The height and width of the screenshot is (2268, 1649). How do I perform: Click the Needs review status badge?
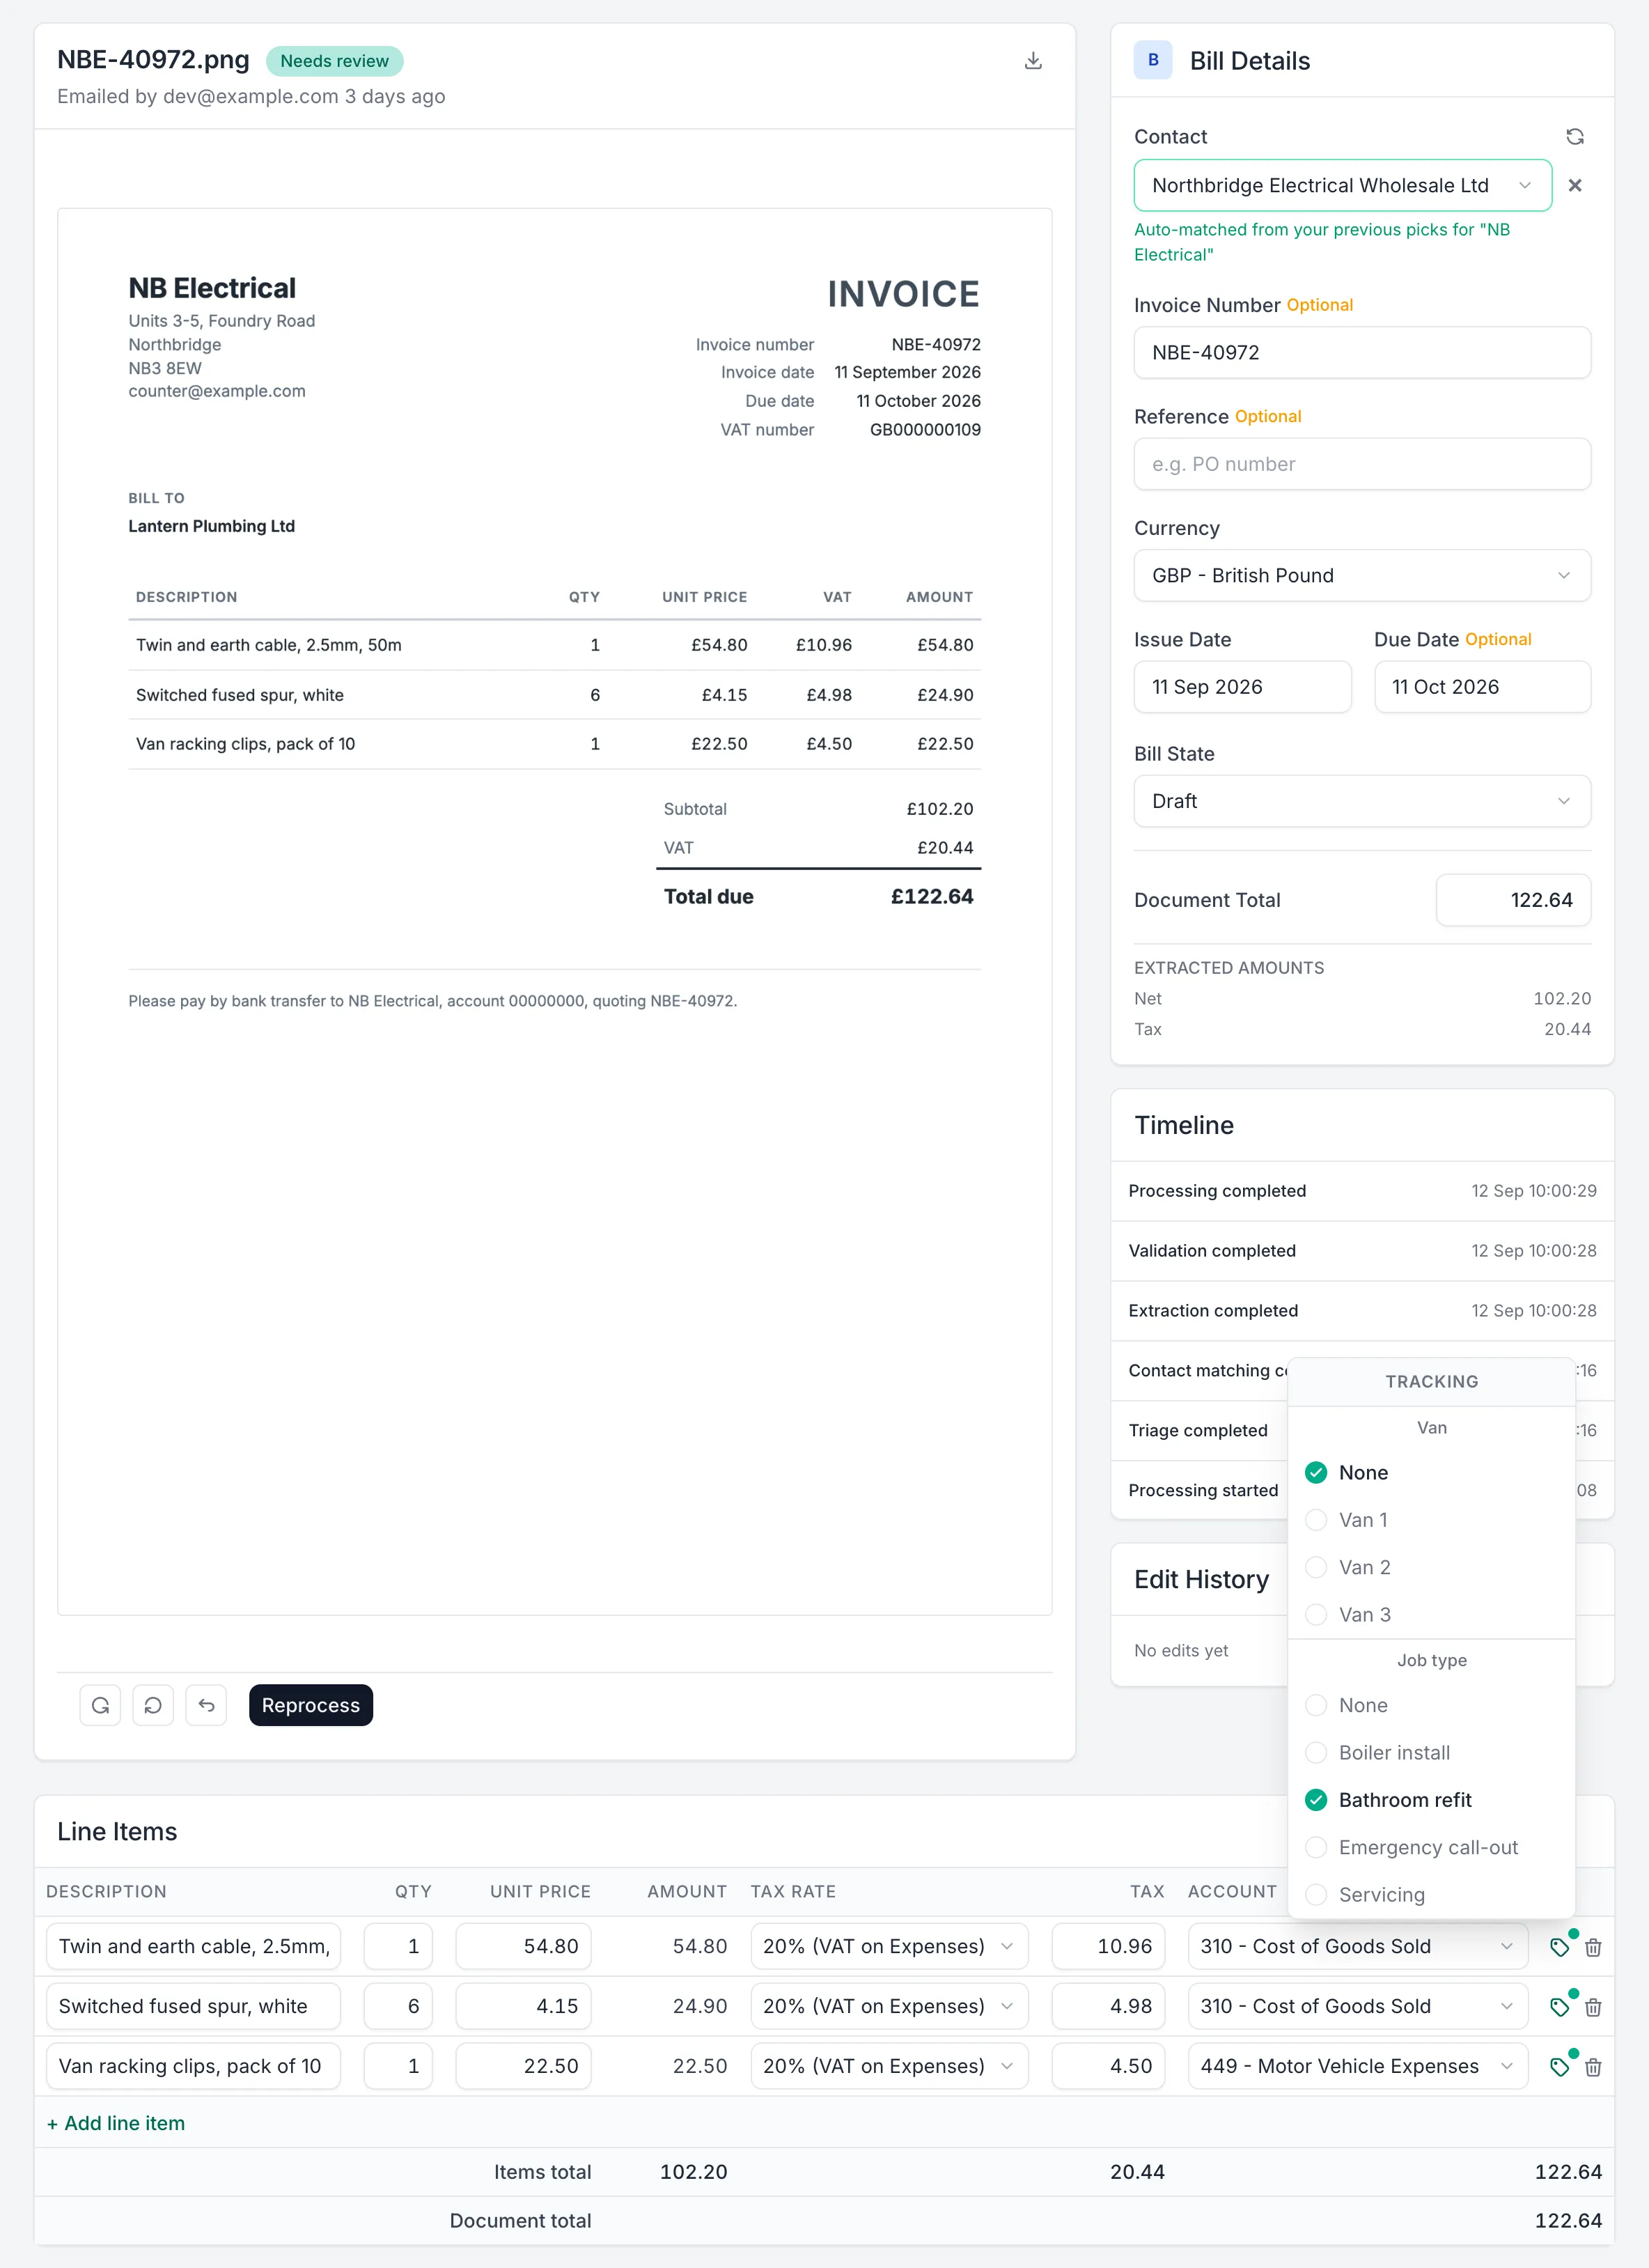[334, 61]
